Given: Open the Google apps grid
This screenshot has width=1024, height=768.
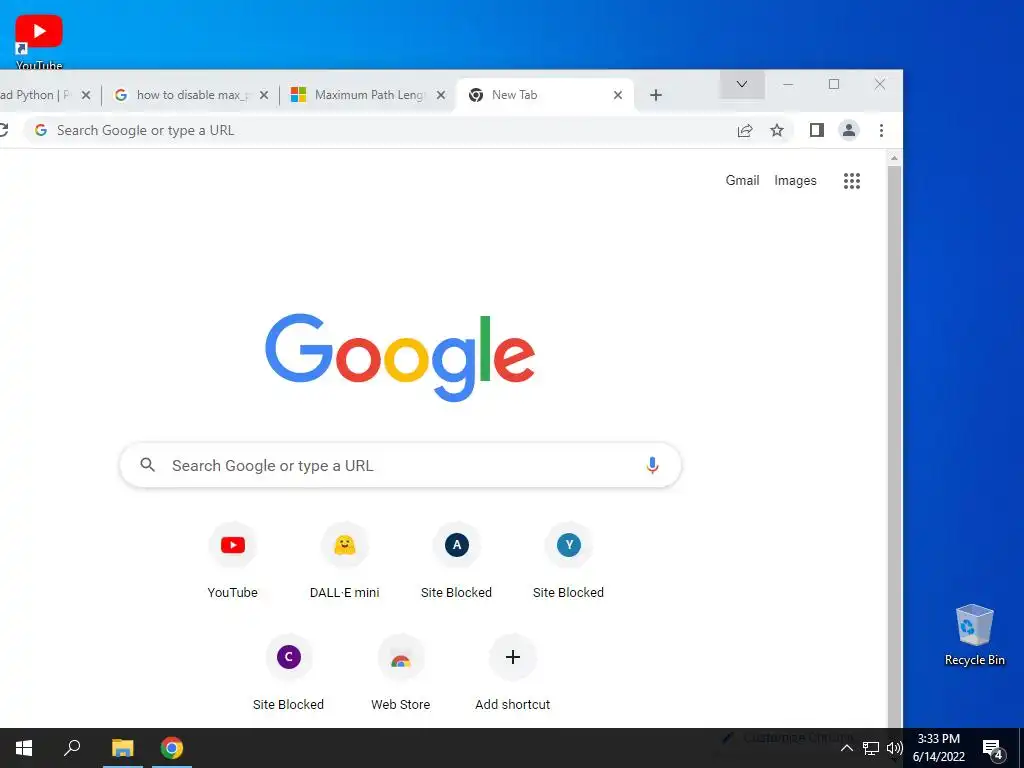Looking at the screenshot, I should point(852,181).
